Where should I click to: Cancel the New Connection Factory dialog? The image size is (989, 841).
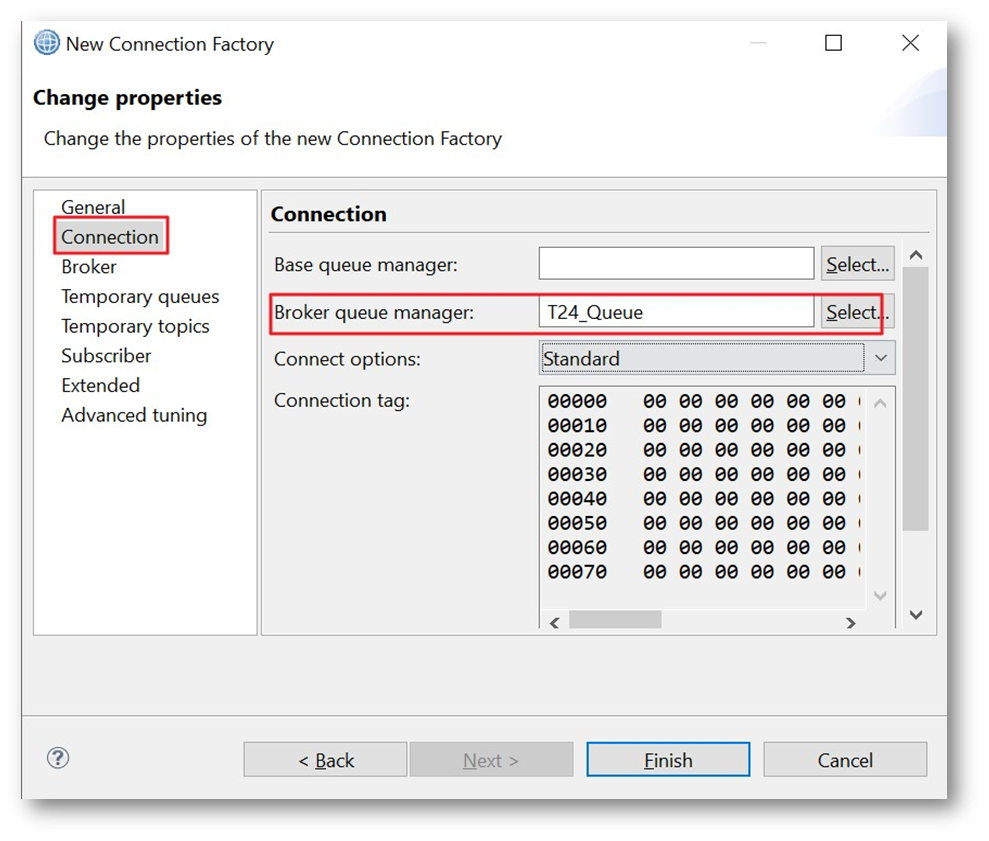coord(845,760)
